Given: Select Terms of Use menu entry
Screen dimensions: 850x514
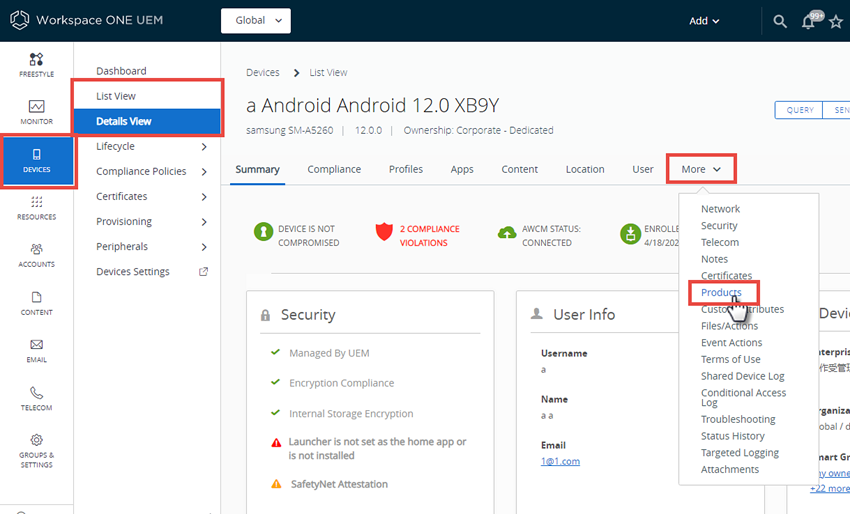Looking at the screenshot, I should click(x=730, y=359).
